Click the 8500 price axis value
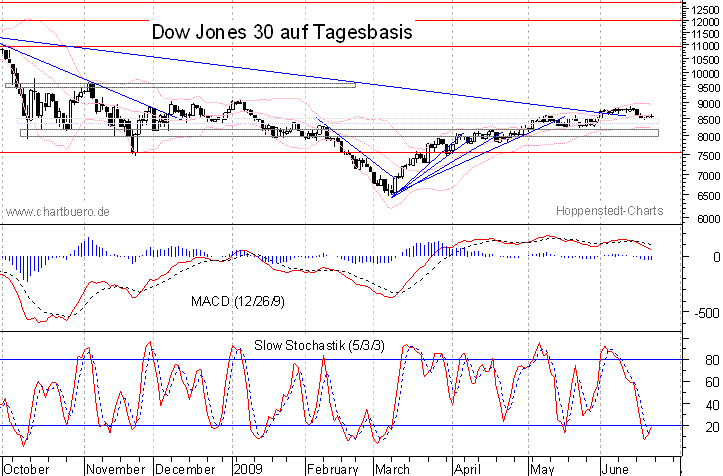The image size is (723, 476). pyautogui.click(x=708, y=120)
